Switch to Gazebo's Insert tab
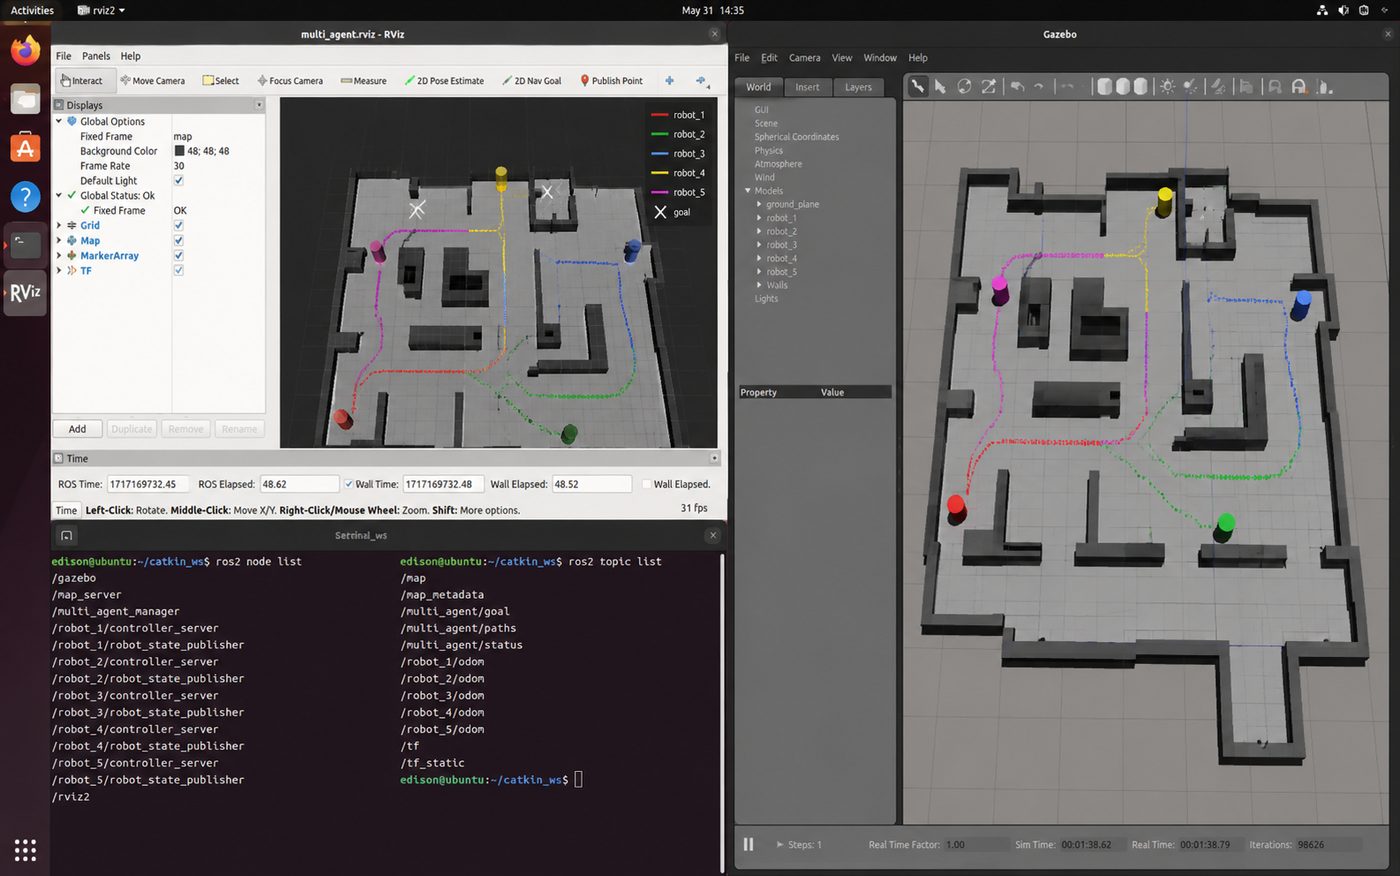The width and height of the screenshot is (1400, 876). pyautogui.click(x=807, y=87)
